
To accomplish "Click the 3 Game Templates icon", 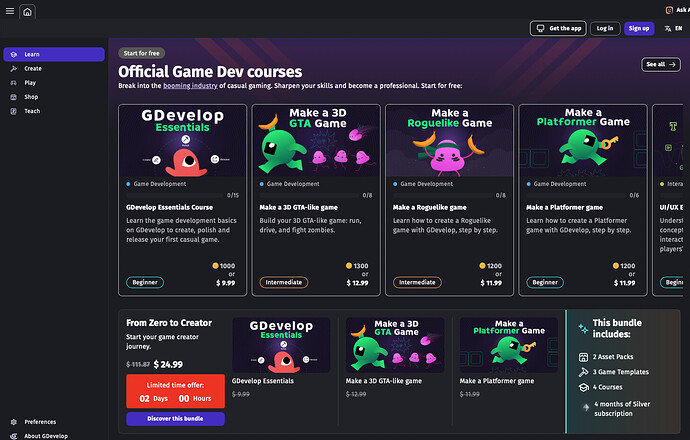I will click(x=584, y=372).
